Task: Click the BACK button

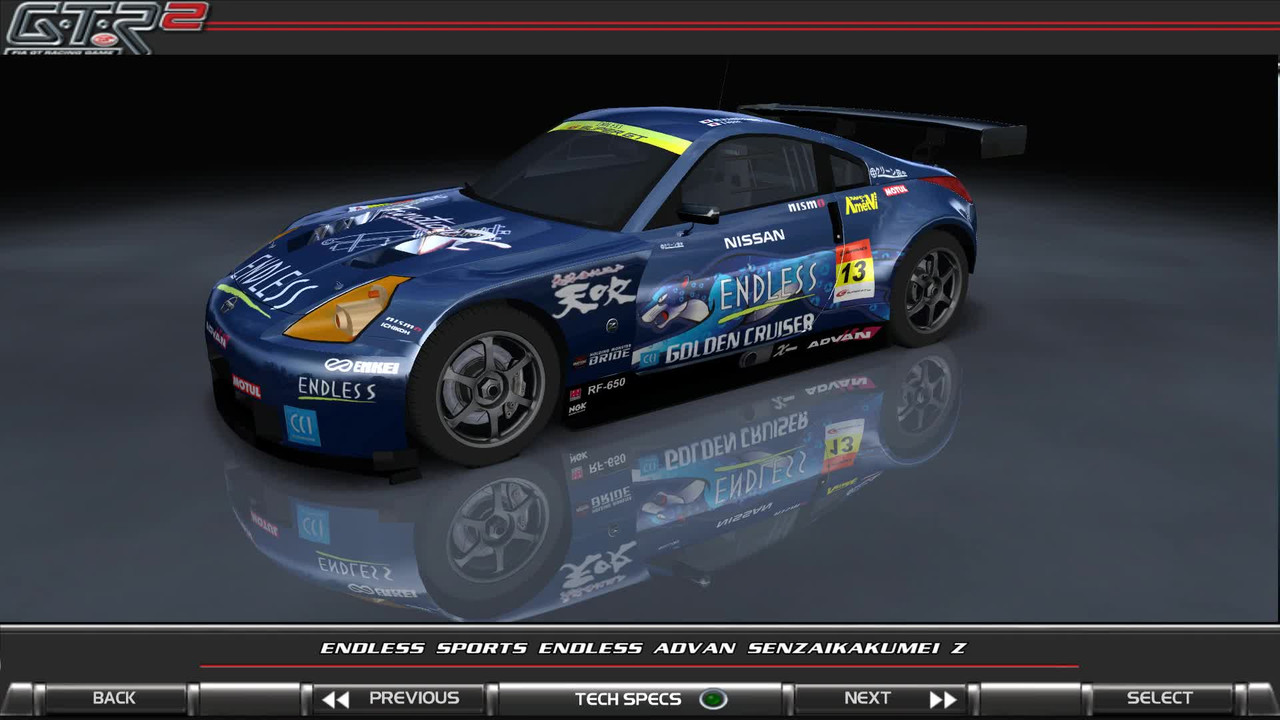Action: [114, 698]
